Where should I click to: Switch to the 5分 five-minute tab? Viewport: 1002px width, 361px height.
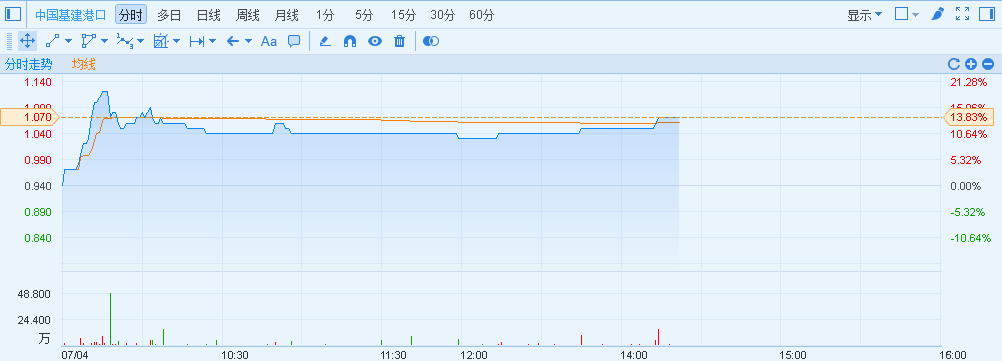click(364, 15)
